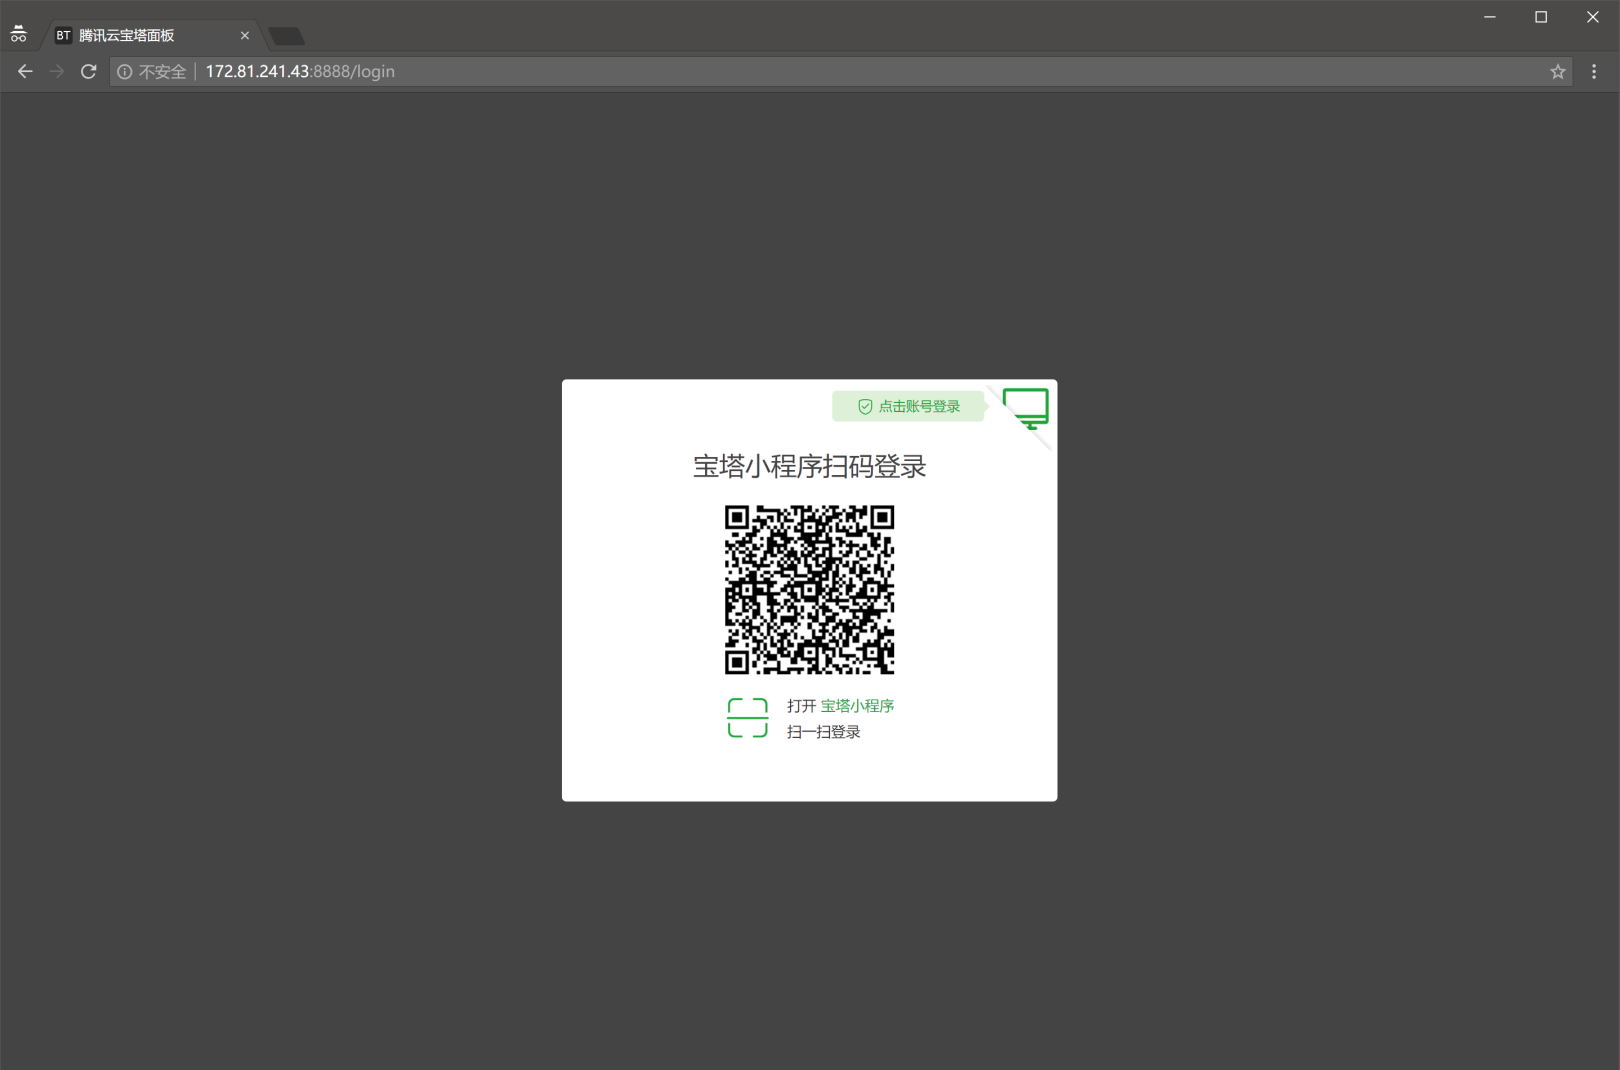Select the 腾讯云宝塔面板 tab
Image resolution: width=1620 pixels, height=1070 pixels.
140,36
